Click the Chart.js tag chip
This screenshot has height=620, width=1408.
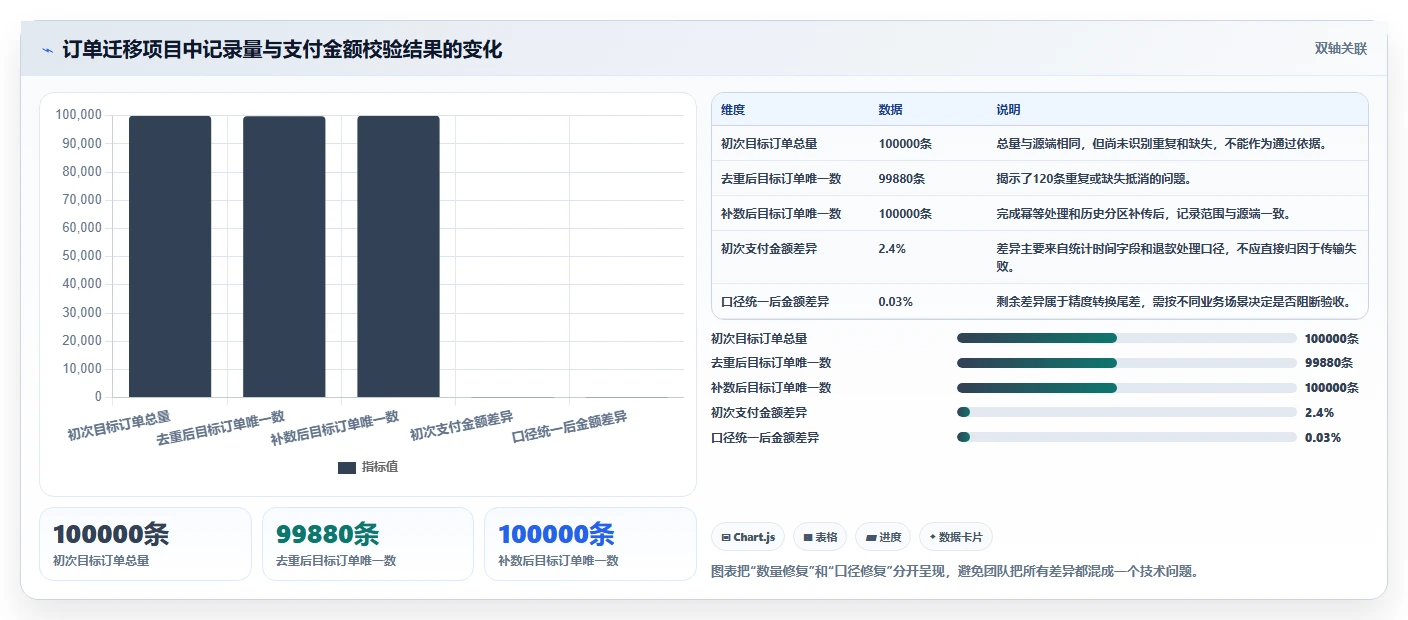[748, 537]
